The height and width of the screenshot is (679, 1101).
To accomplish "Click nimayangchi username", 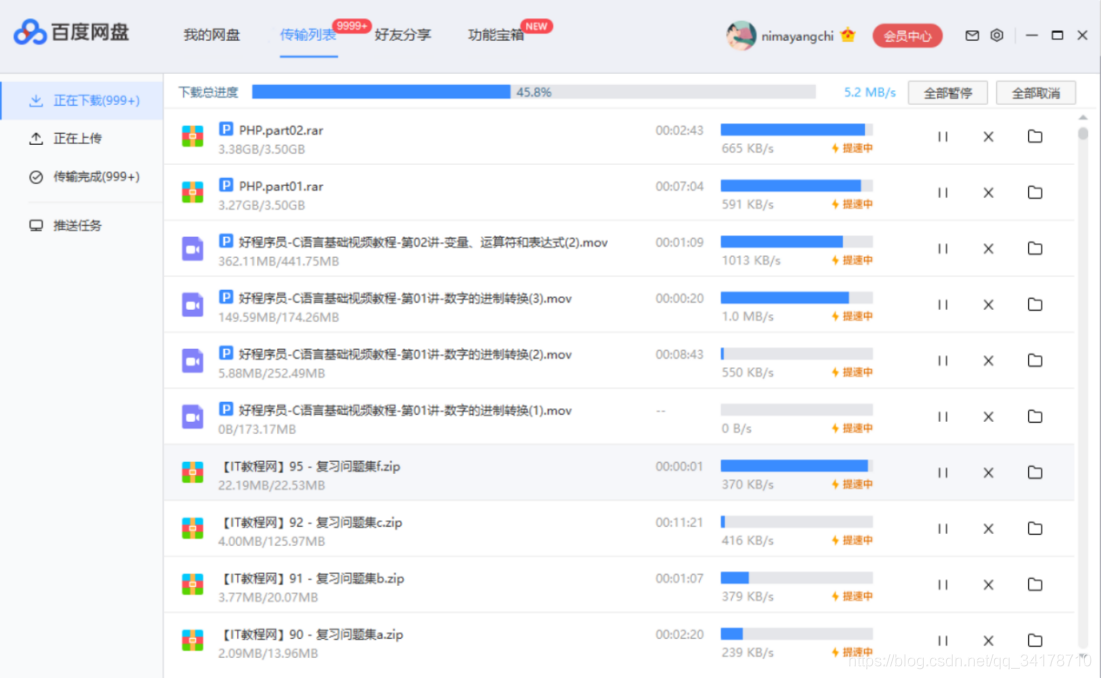I will point(797,36).
